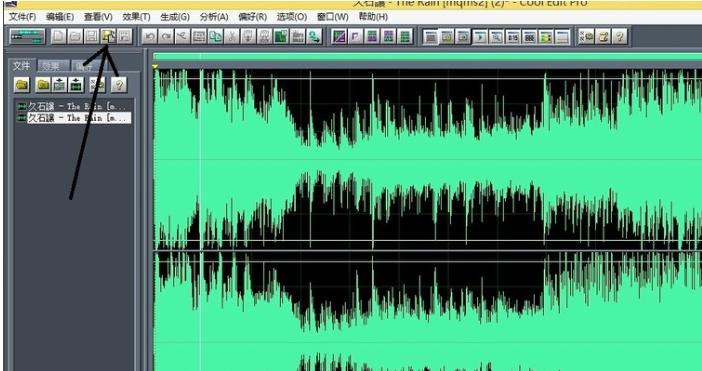Click the open file folder icon in panel
This screenshot has width=702, height=371.
[x=21, y=84]
